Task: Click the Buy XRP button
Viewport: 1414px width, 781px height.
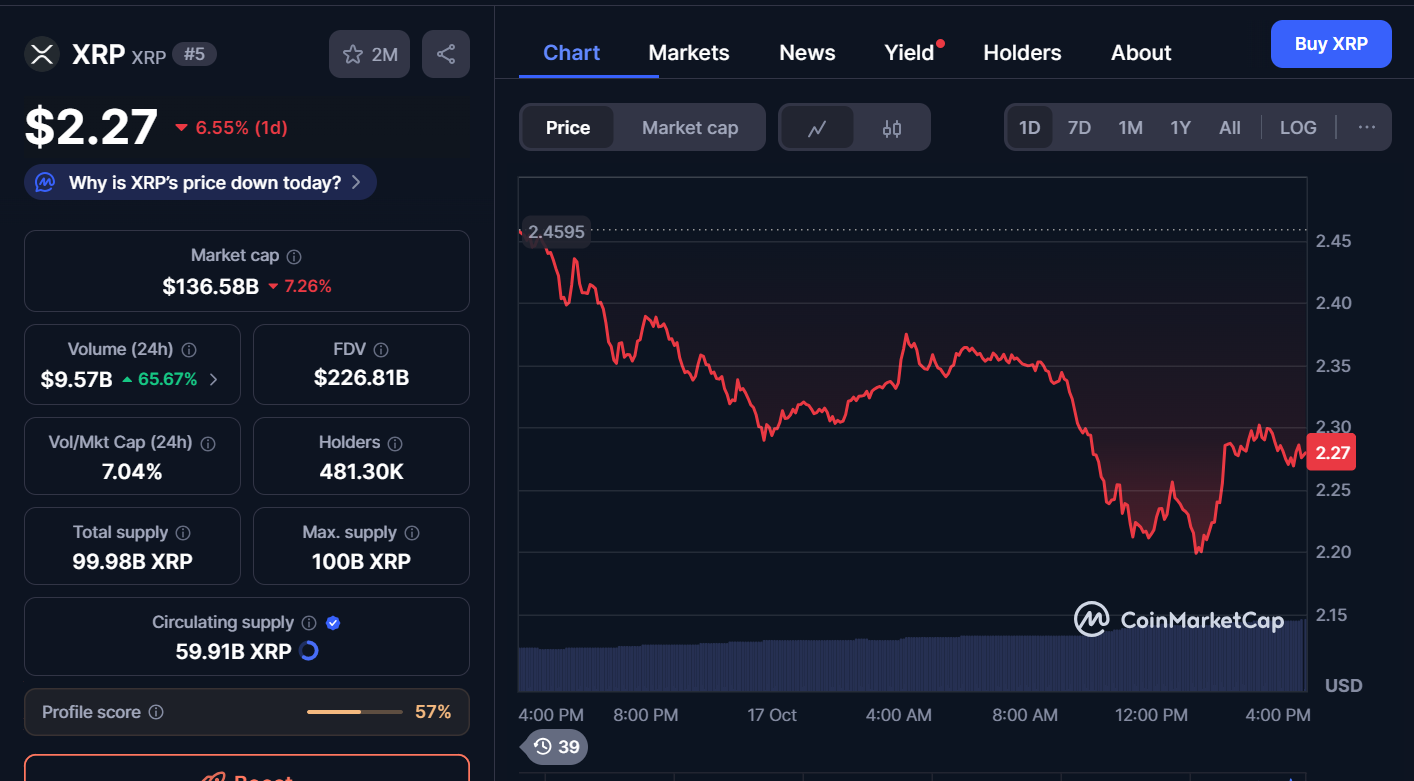Action: tap(1330, 44)
